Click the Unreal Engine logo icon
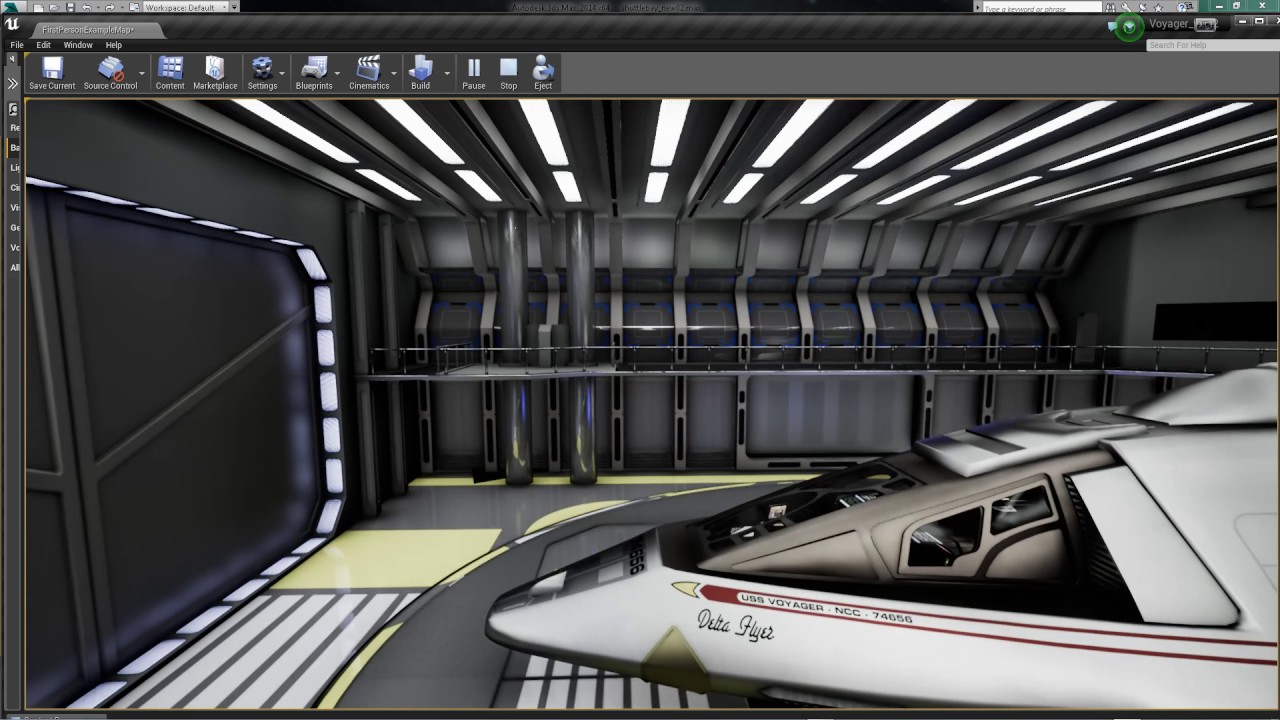The height and width of the screenshot is (720, 1280). pyautogui.click(x=12, y=26)
